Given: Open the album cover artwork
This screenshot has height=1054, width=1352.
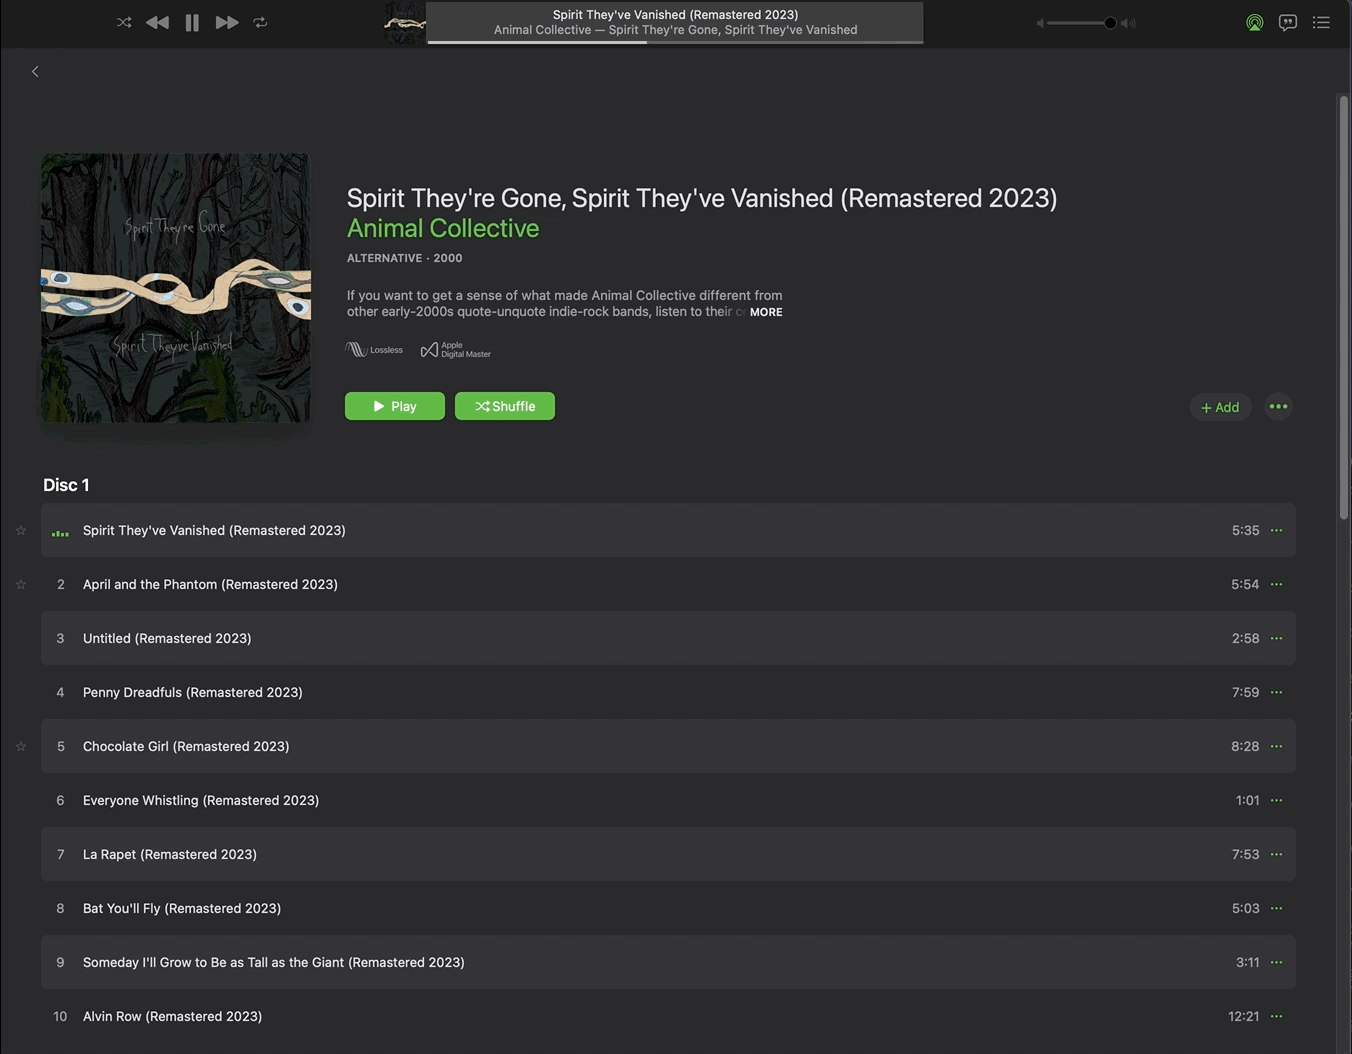Looking at the screenshot, I should 175,288.
